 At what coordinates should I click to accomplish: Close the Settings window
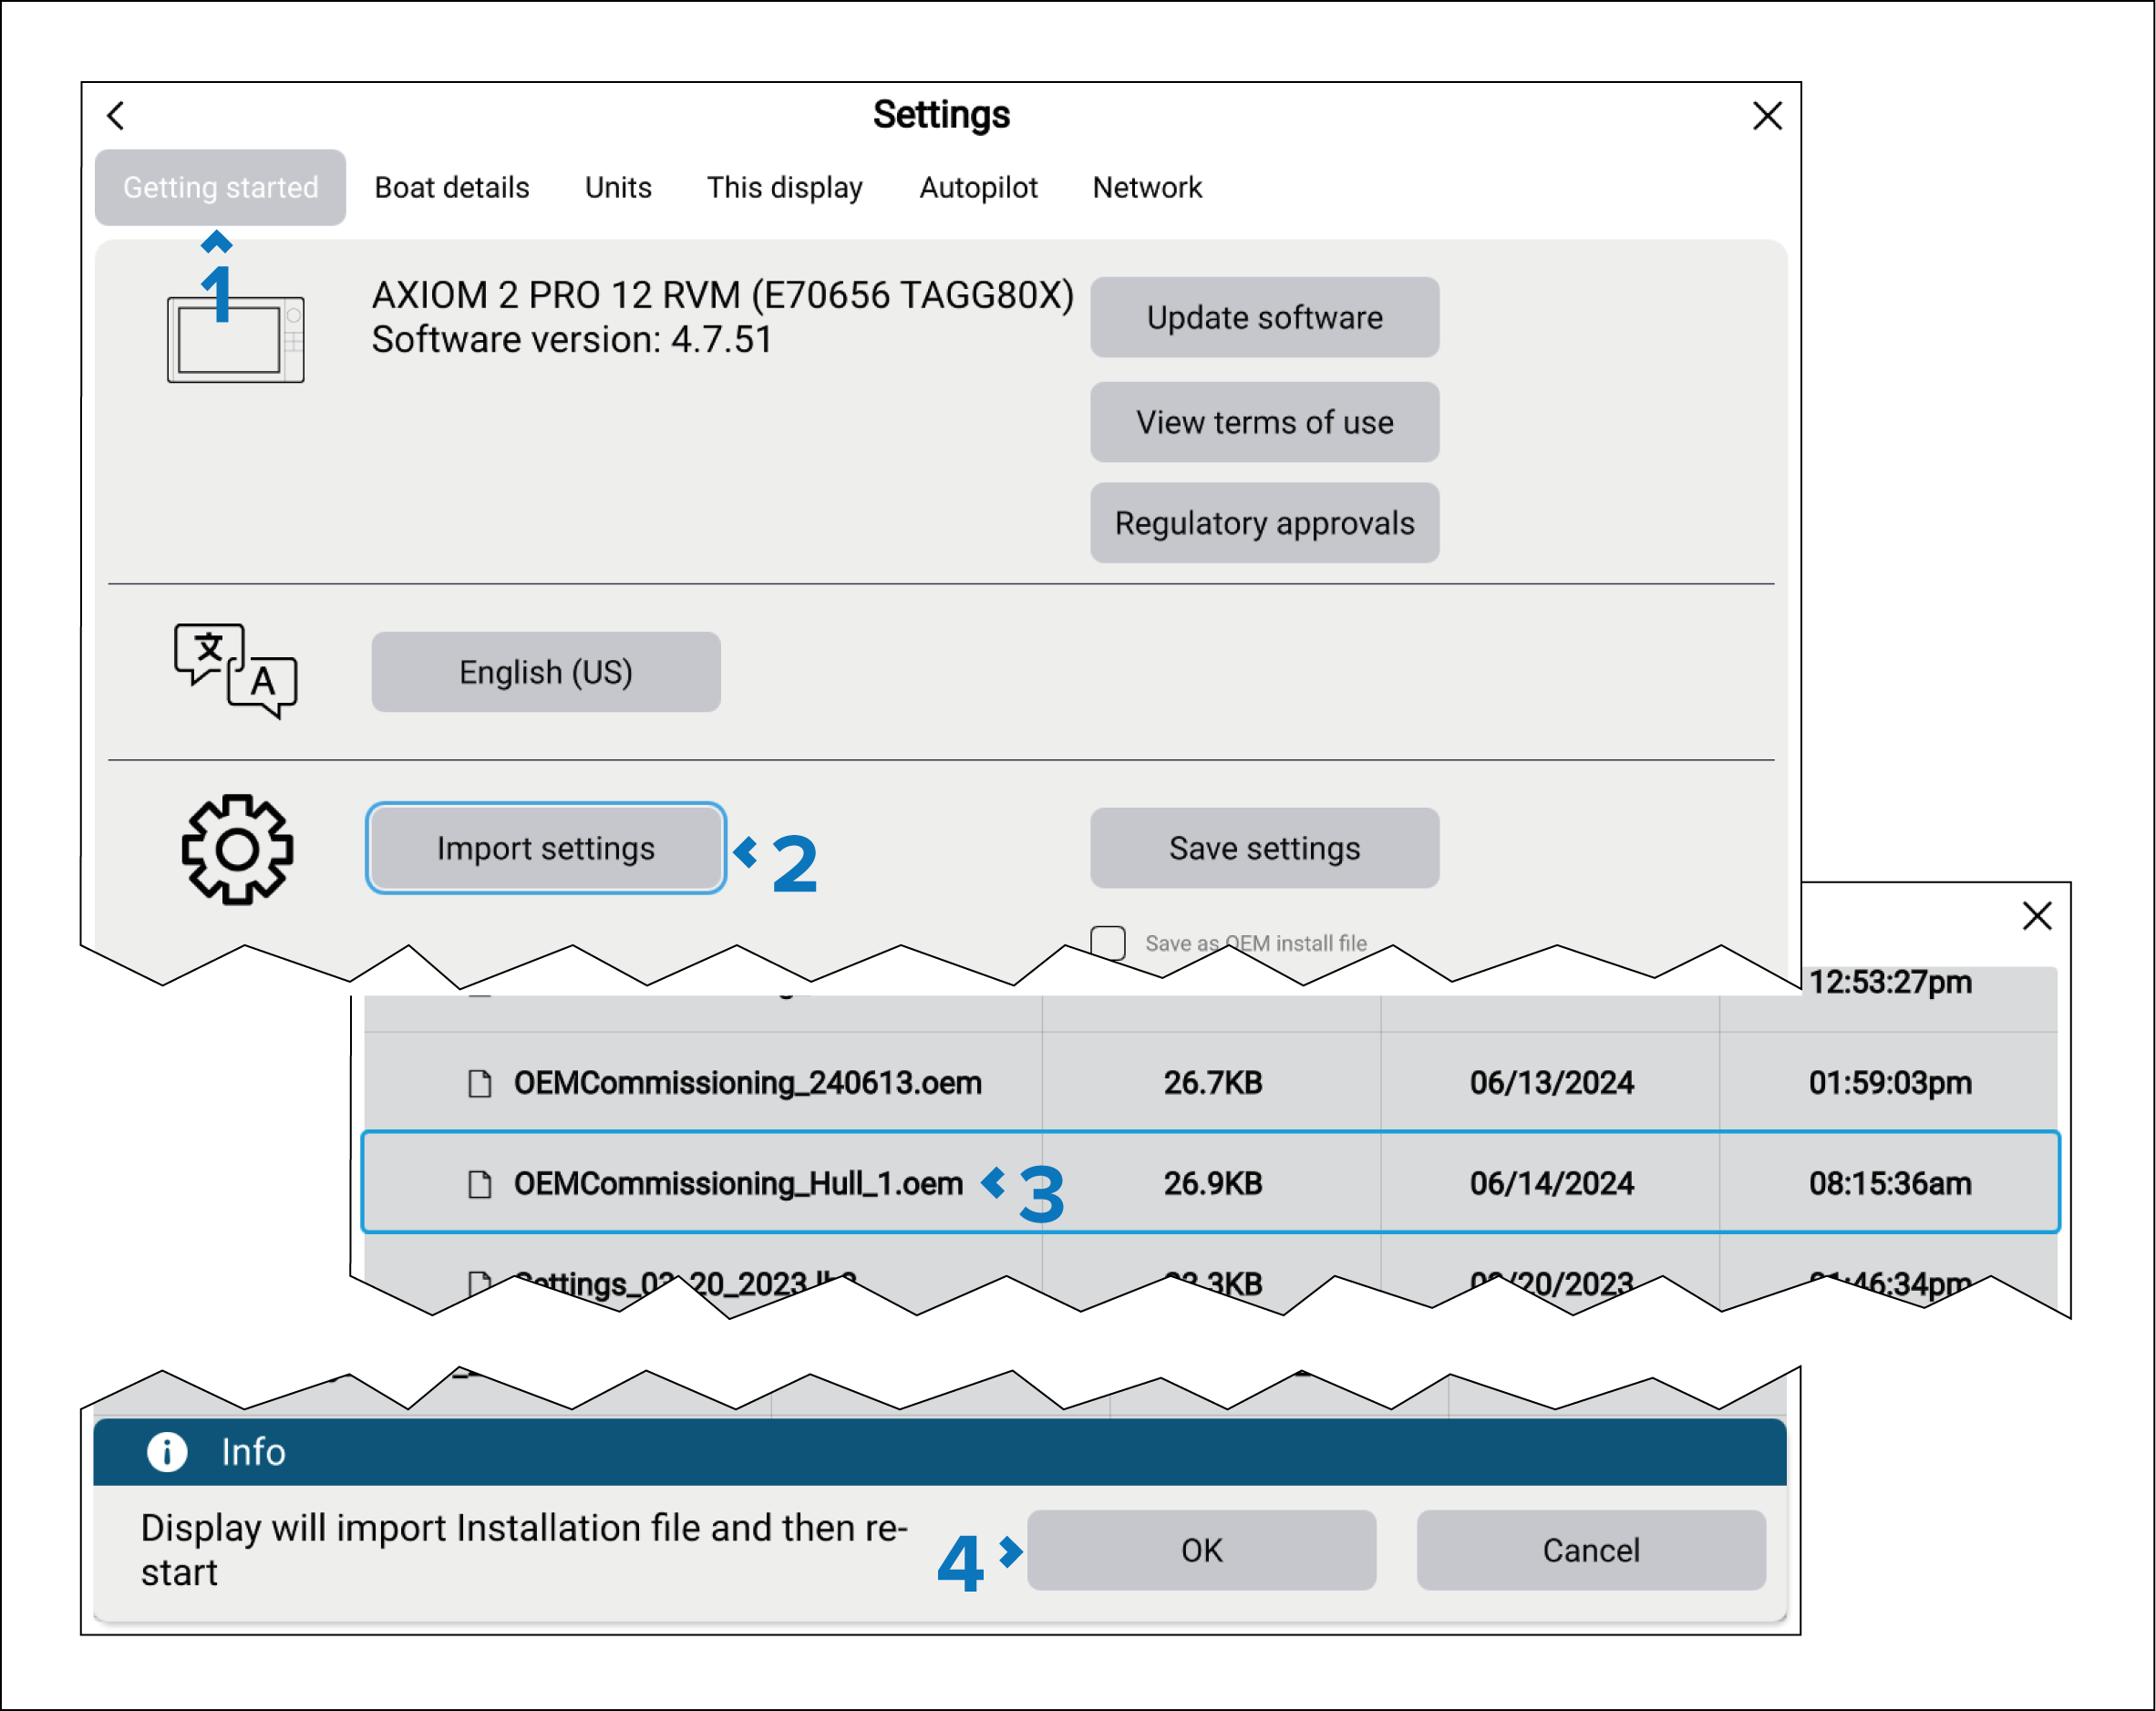tap(1767, 116)
